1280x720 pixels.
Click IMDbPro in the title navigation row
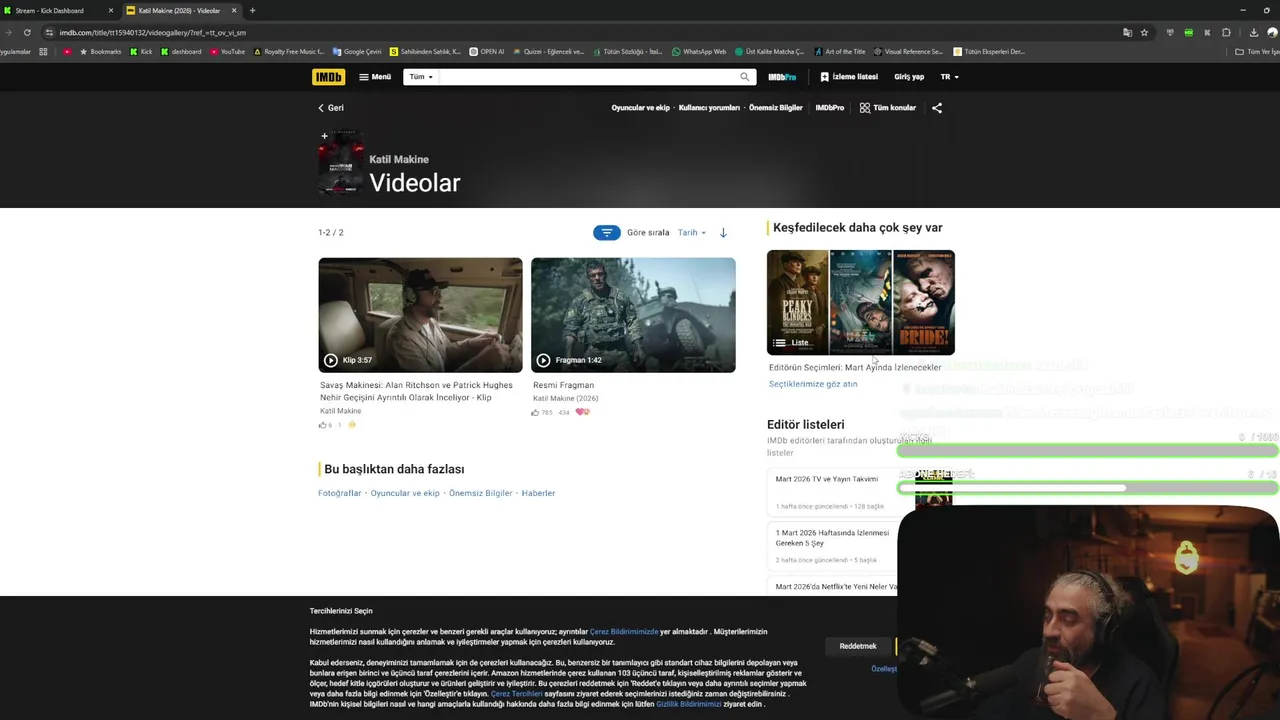829,108
